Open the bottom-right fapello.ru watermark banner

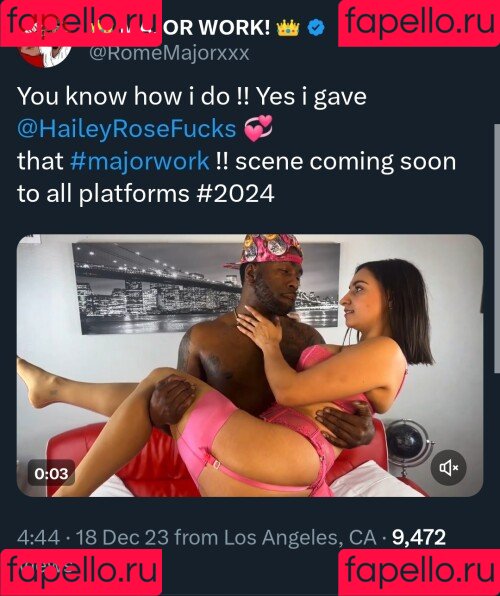[419, 572]
